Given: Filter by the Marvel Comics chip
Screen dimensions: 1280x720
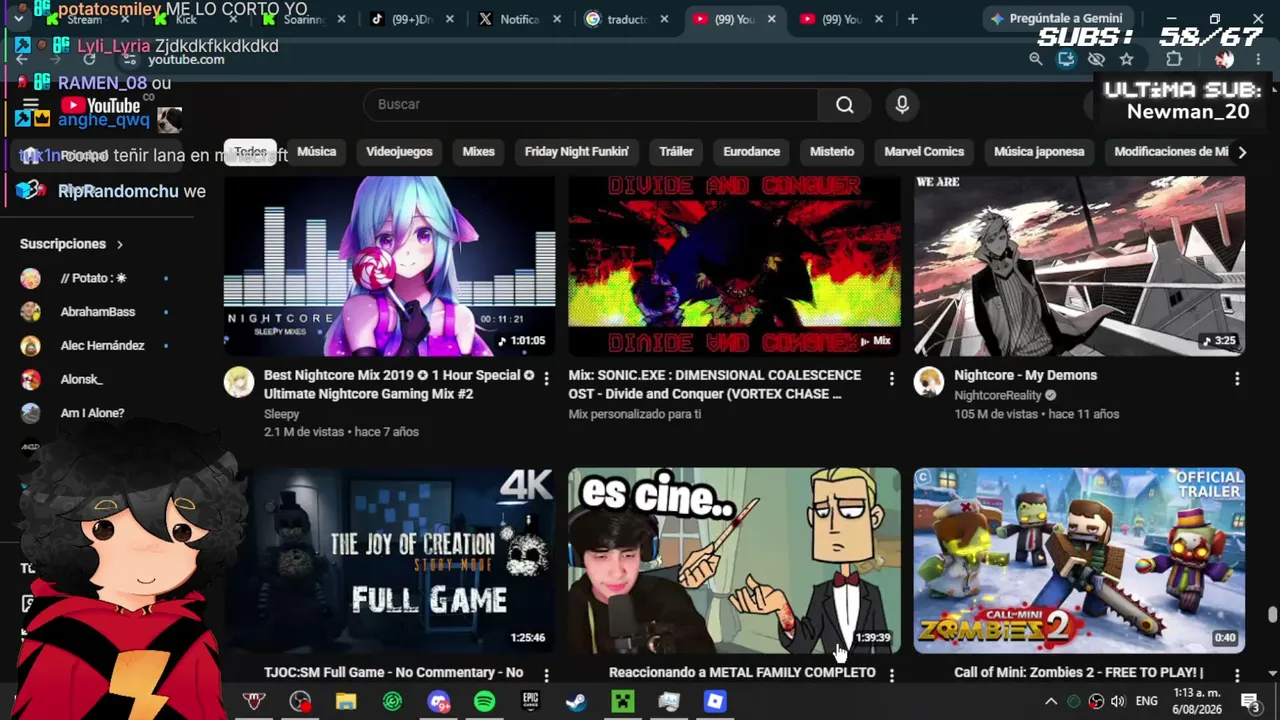Looking at the screenshot, I should pos(924,152).
